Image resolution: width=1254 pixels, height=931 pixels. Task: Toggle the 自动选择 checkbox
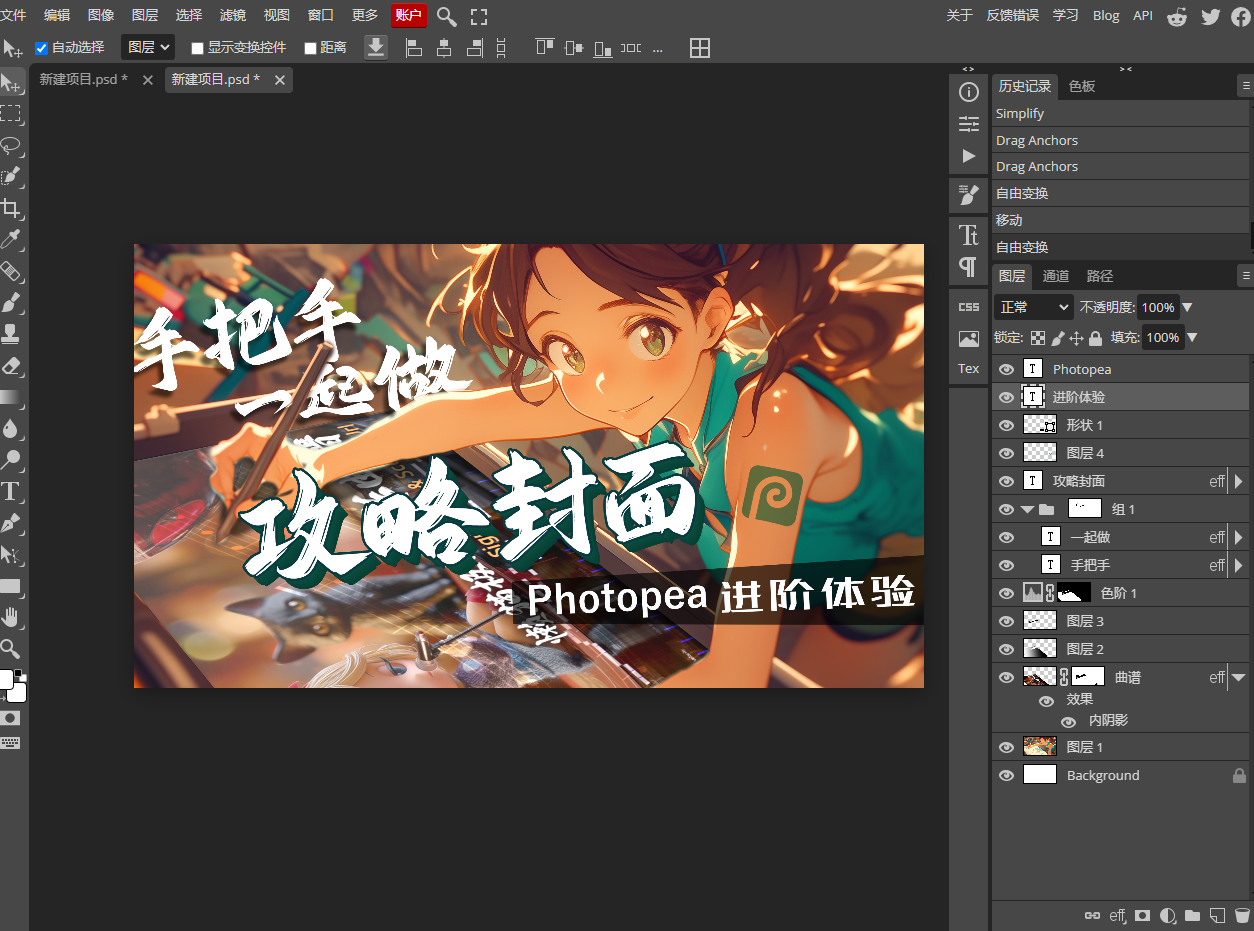(x=41, y=48)
